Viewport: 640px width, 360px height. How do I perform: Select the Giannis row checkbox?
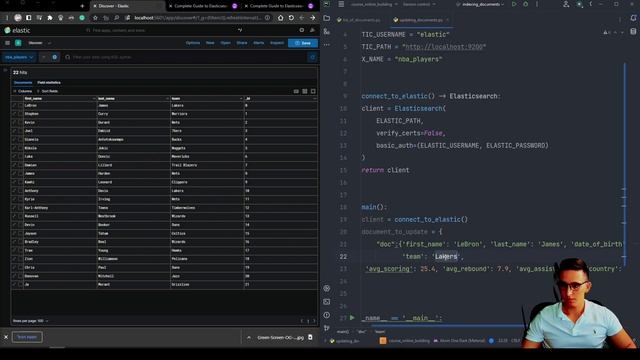[x=20, y=140]
